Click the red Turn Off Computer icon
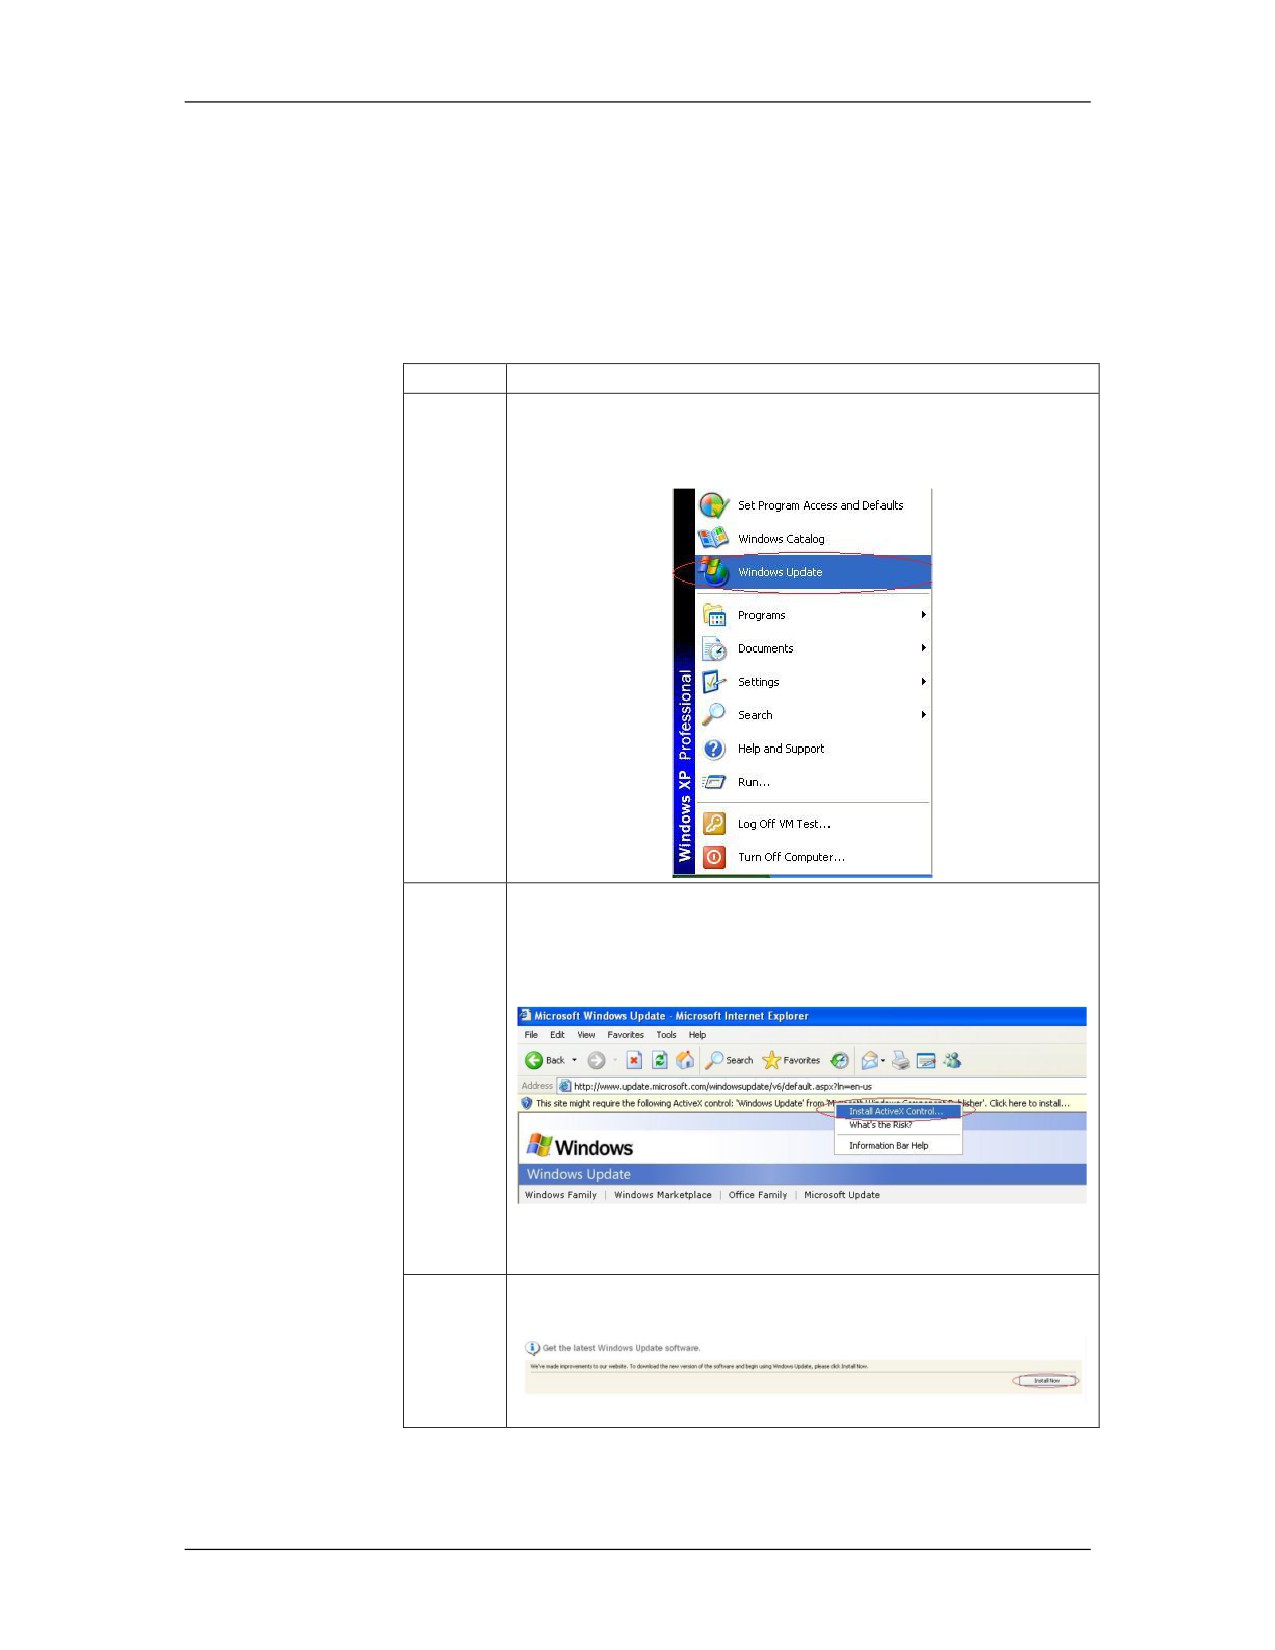1275x1650 pixels. coord(714,857)
